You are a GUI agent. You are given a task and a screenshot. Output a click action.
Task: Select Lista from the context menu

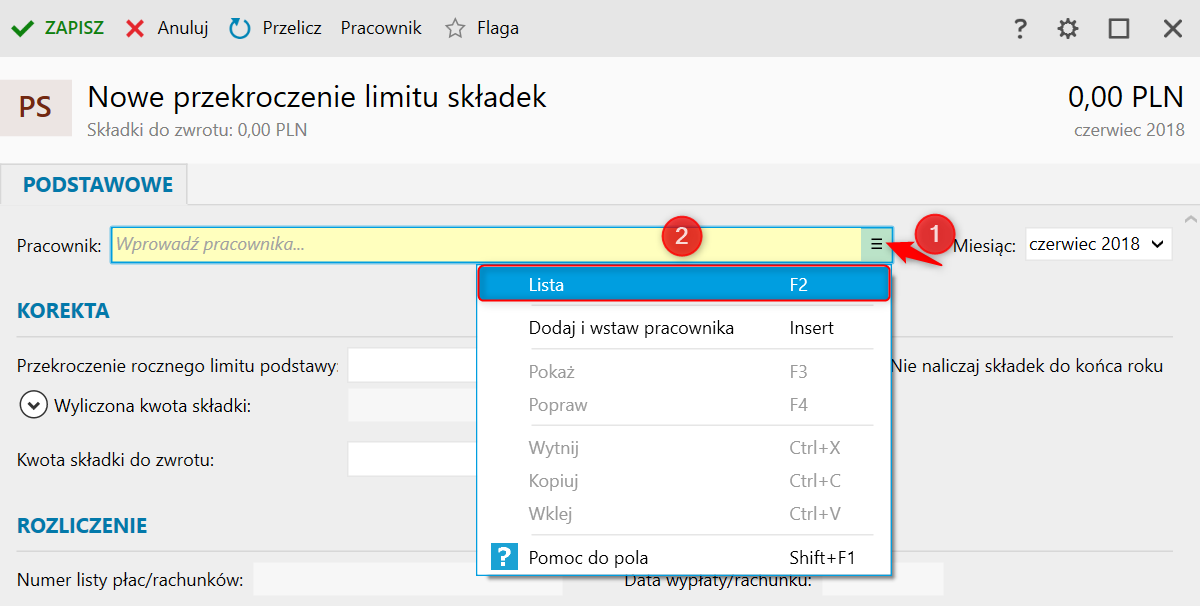[683, 285]
